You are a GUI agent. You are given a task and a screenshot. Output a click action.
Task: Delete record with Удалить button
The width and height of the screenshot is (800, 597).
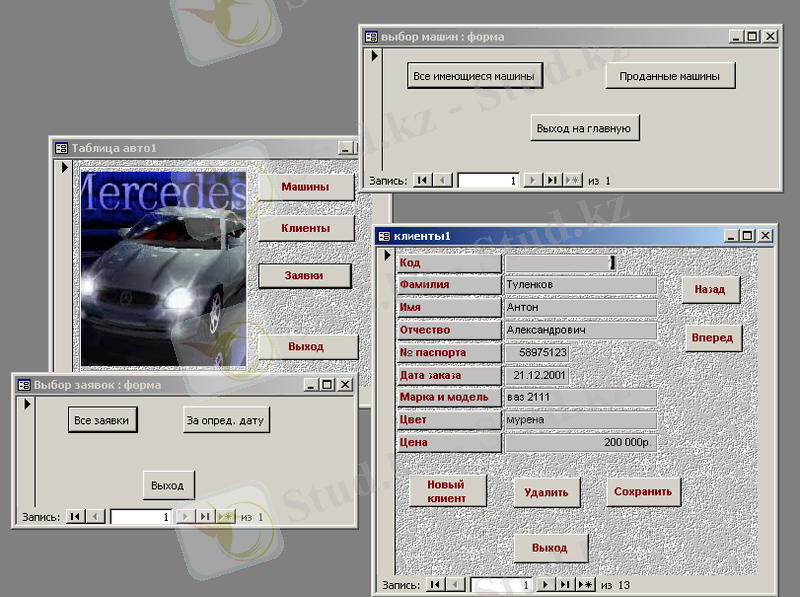tap(546, 492)
